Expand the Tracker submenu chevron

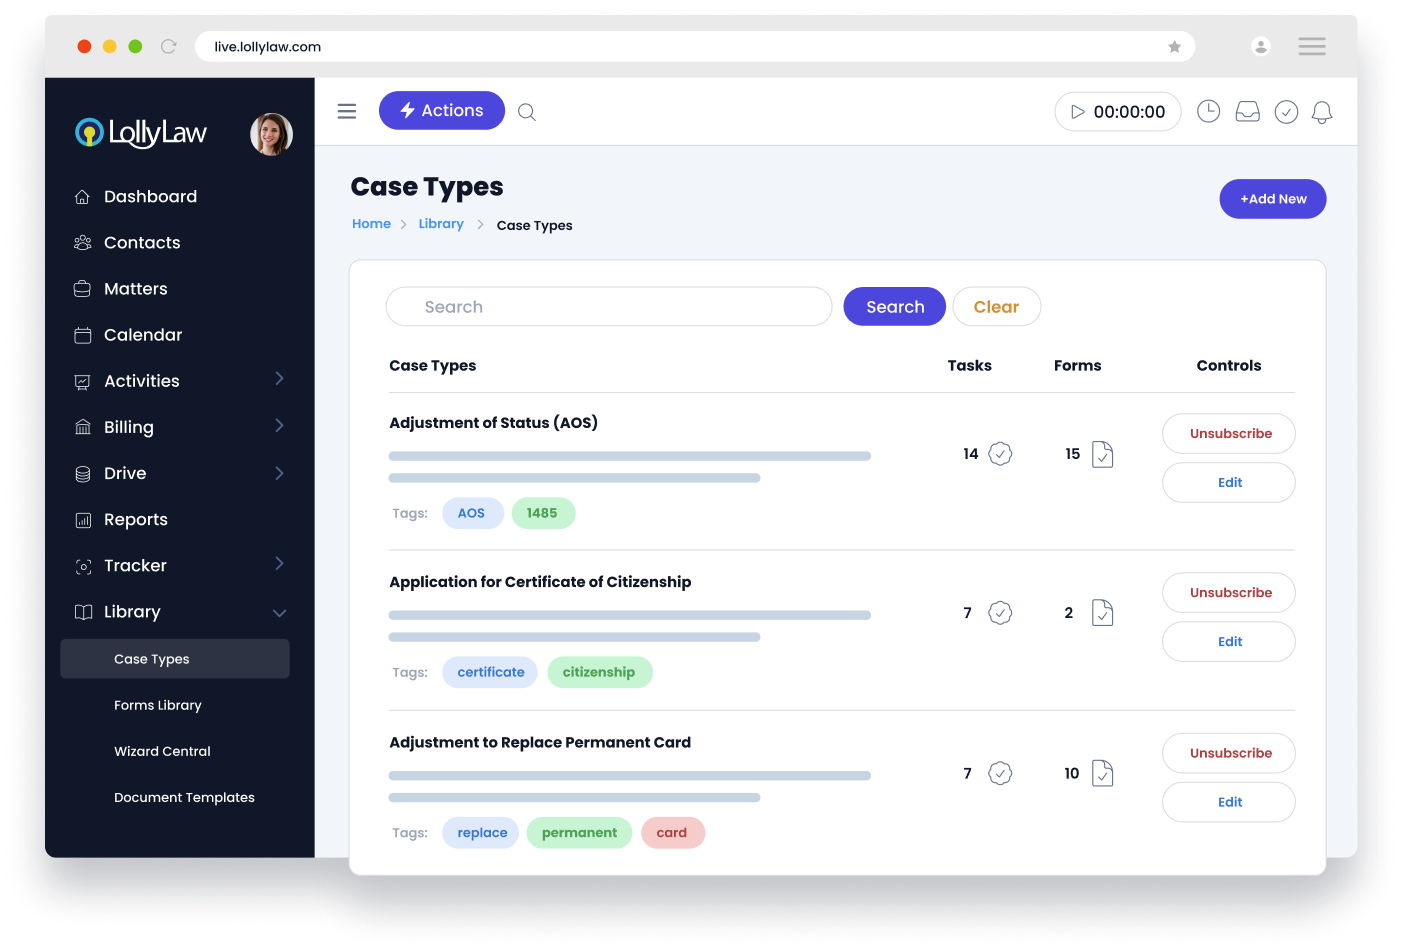point(279,564)
